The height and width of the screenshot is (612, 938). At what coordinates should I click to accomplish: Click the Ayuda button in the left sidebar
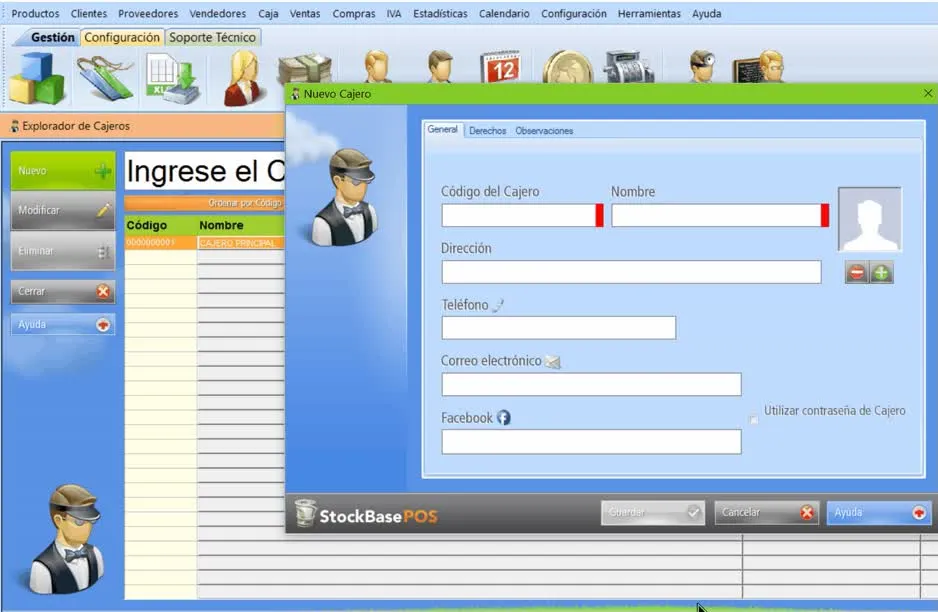tap(63, 325)
